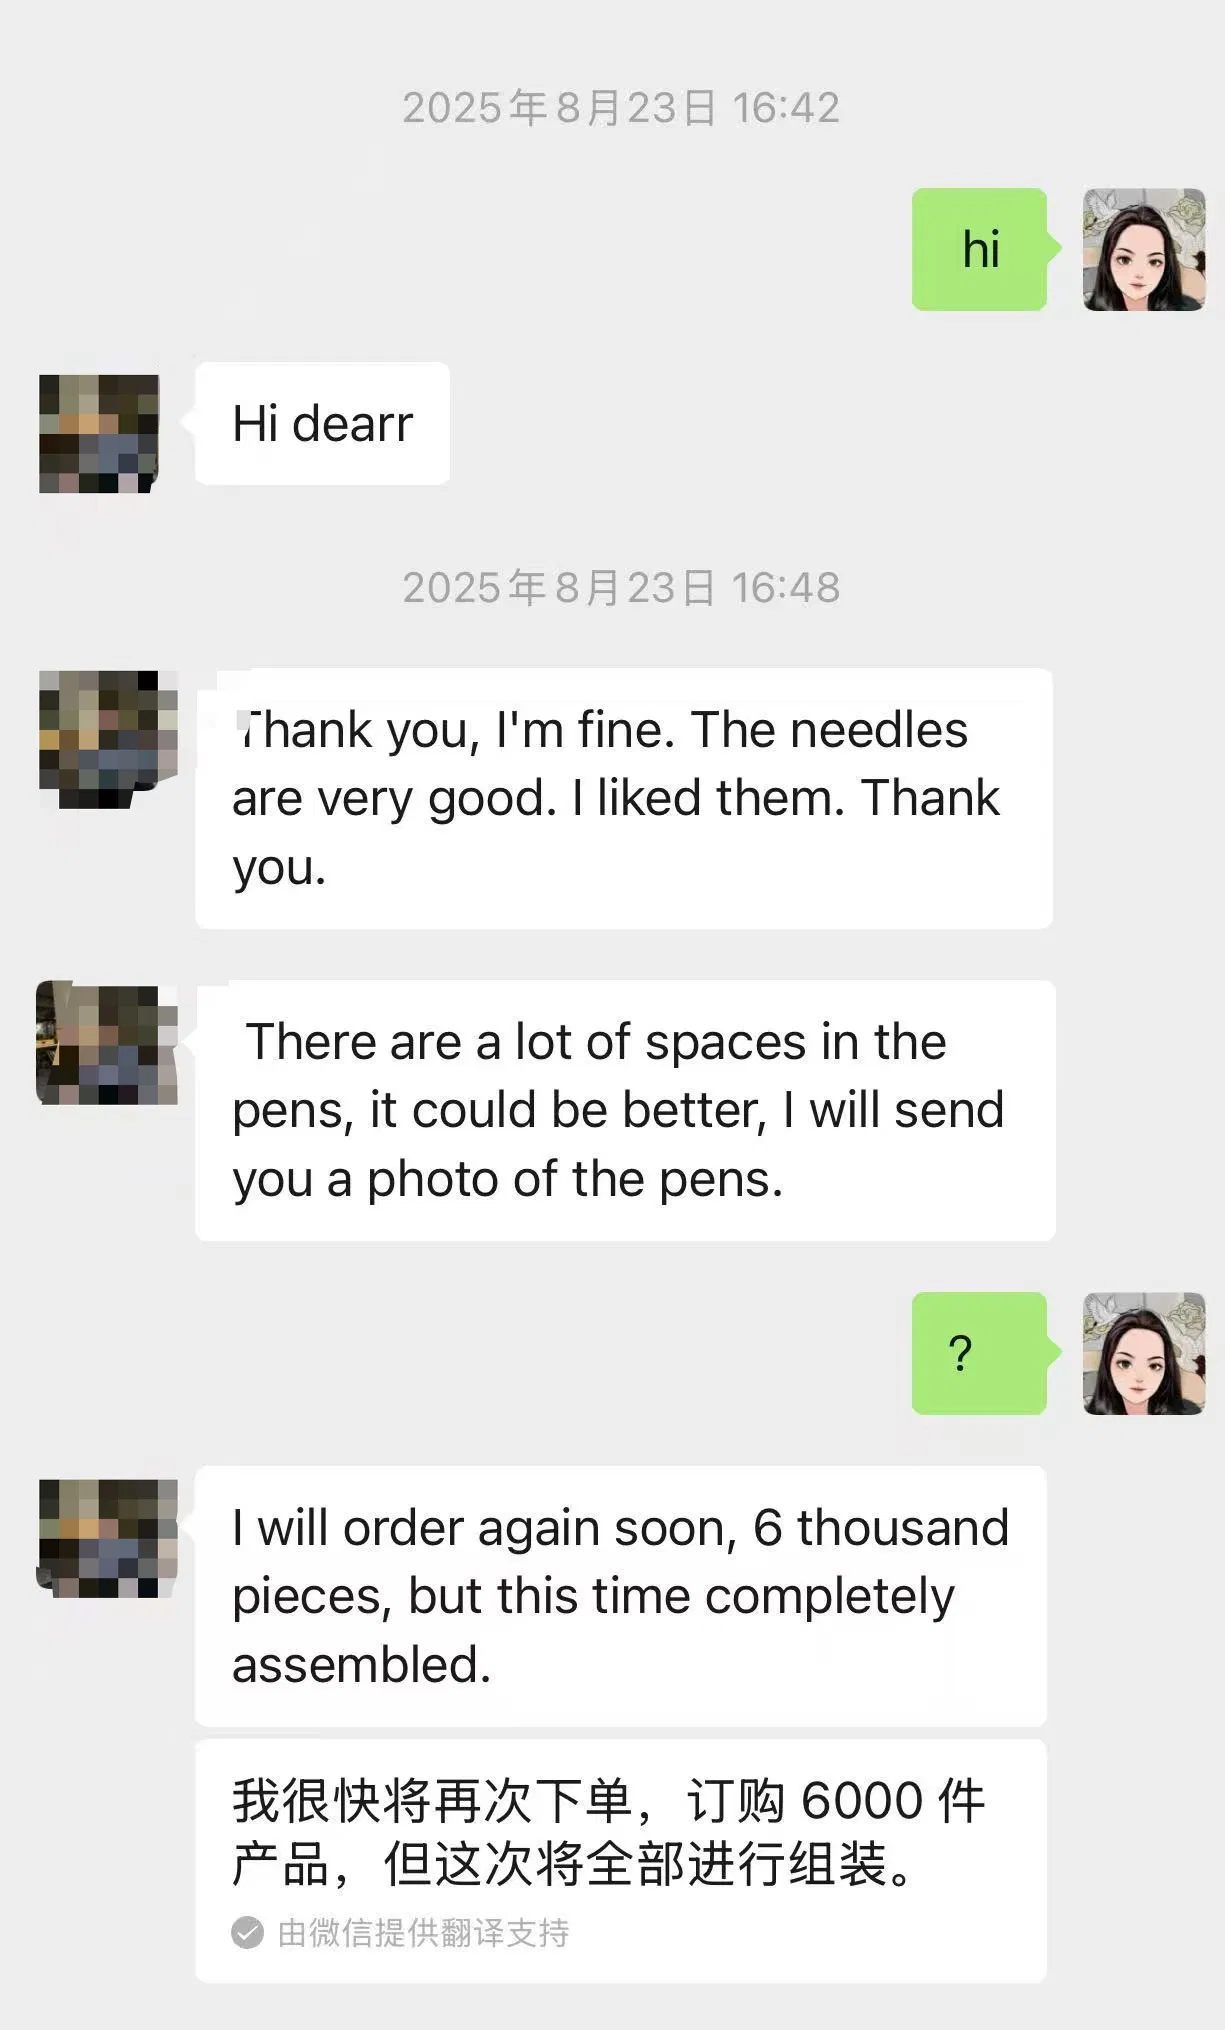Select the "Hi dearr" message bubble

point(322,423)
